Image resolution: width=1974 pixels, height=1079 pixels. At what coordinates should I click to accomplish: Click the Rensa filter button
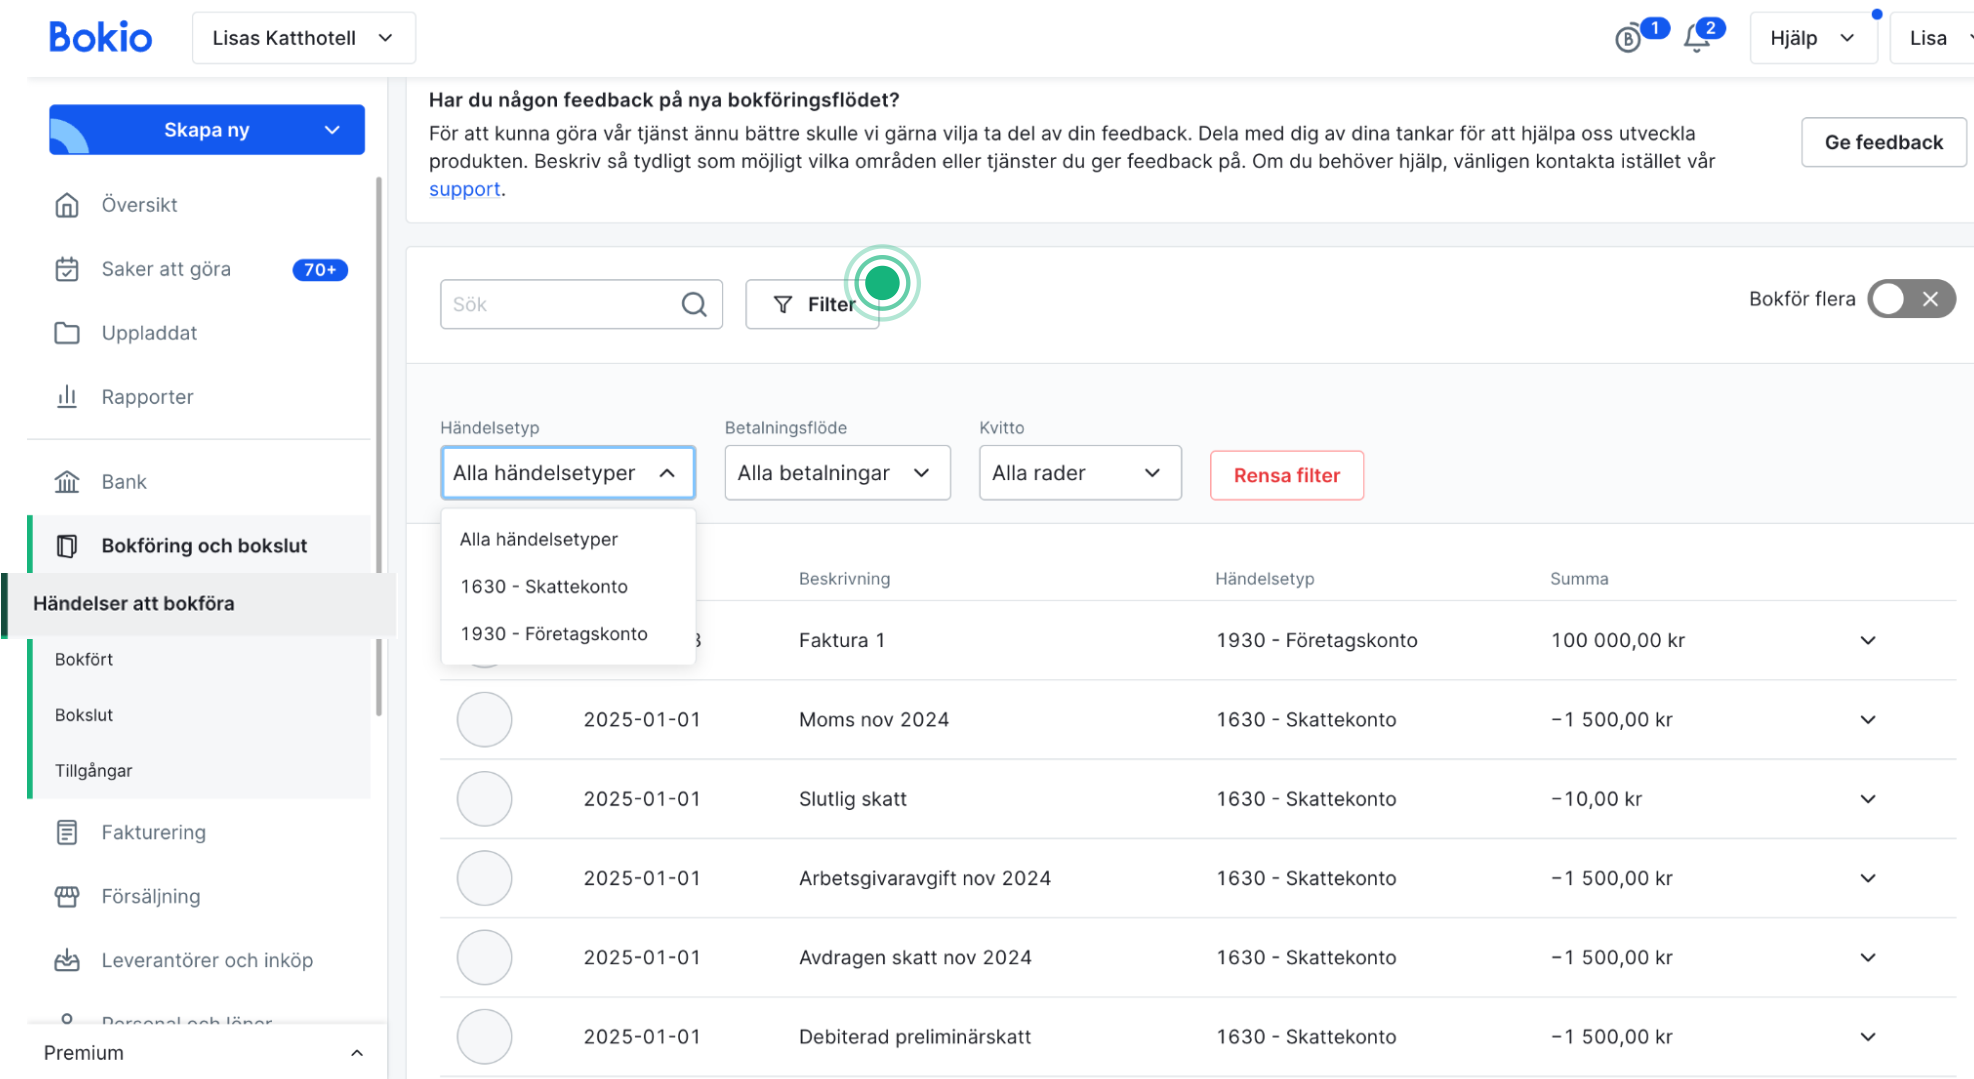[1286, 476]
